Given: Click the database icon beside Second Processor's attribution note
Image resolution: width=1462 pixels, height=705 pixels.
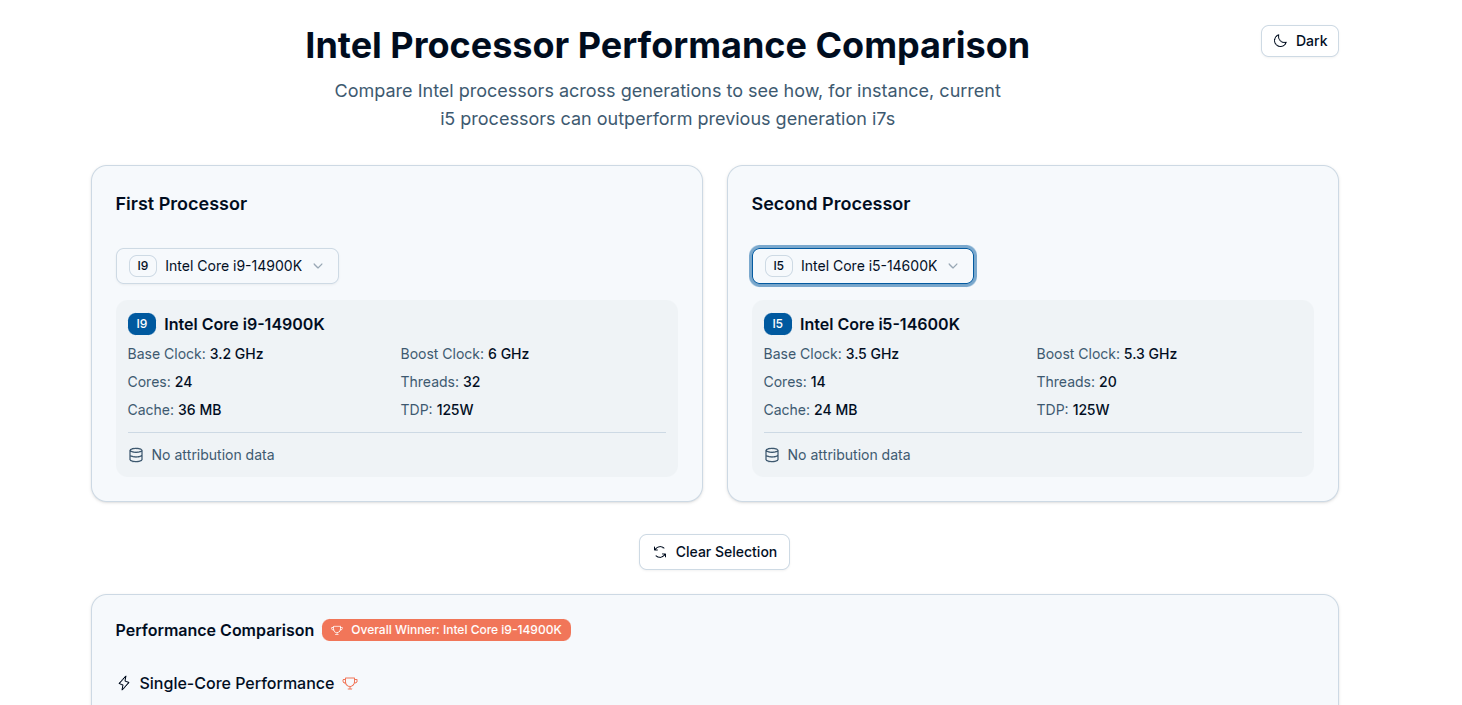Looking at the screenshot, I should pos(771,454).
